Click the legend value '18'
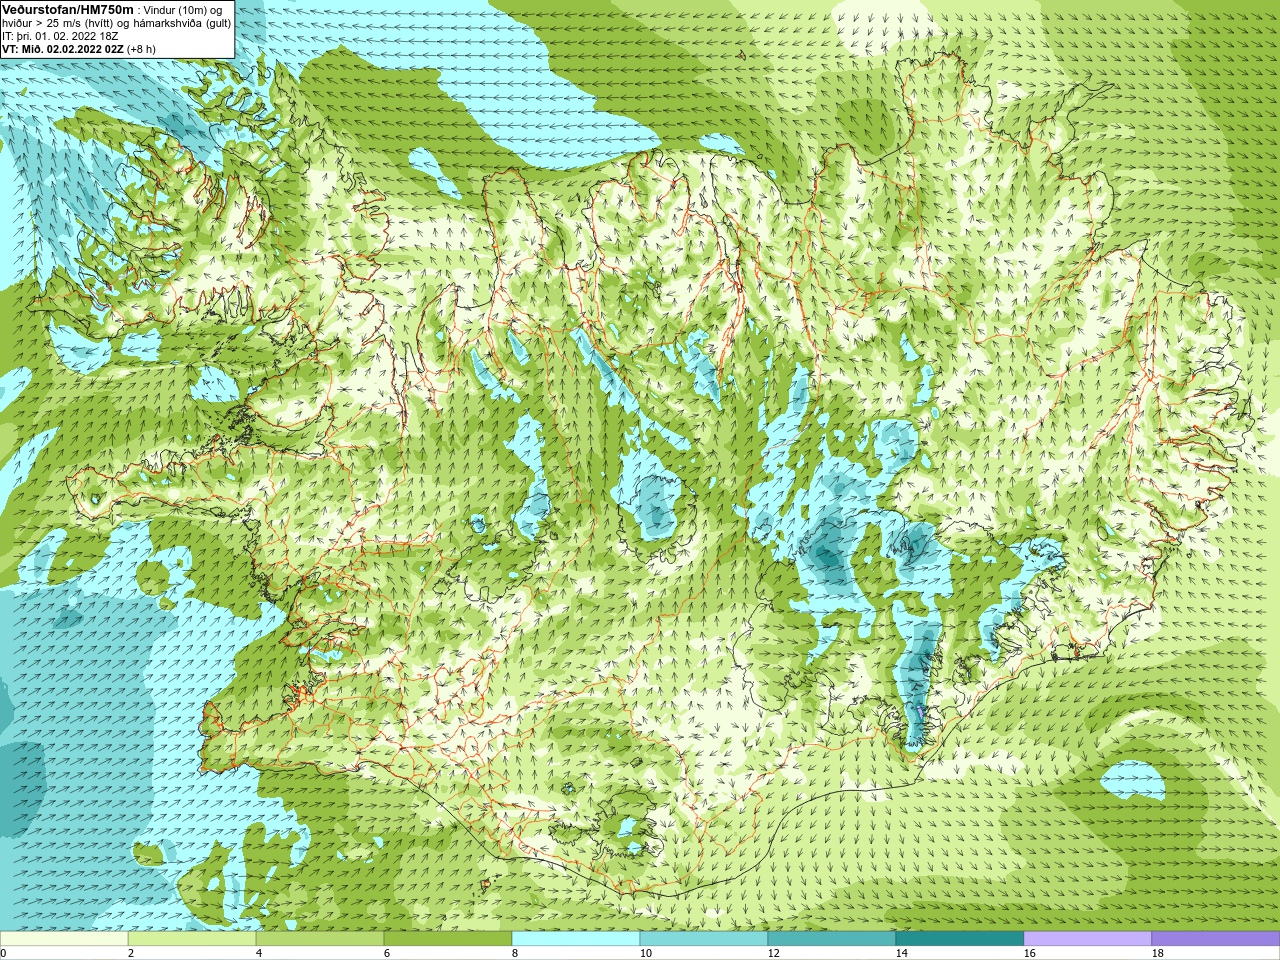Screen dimensions: 1280x960 [1157, 953]
